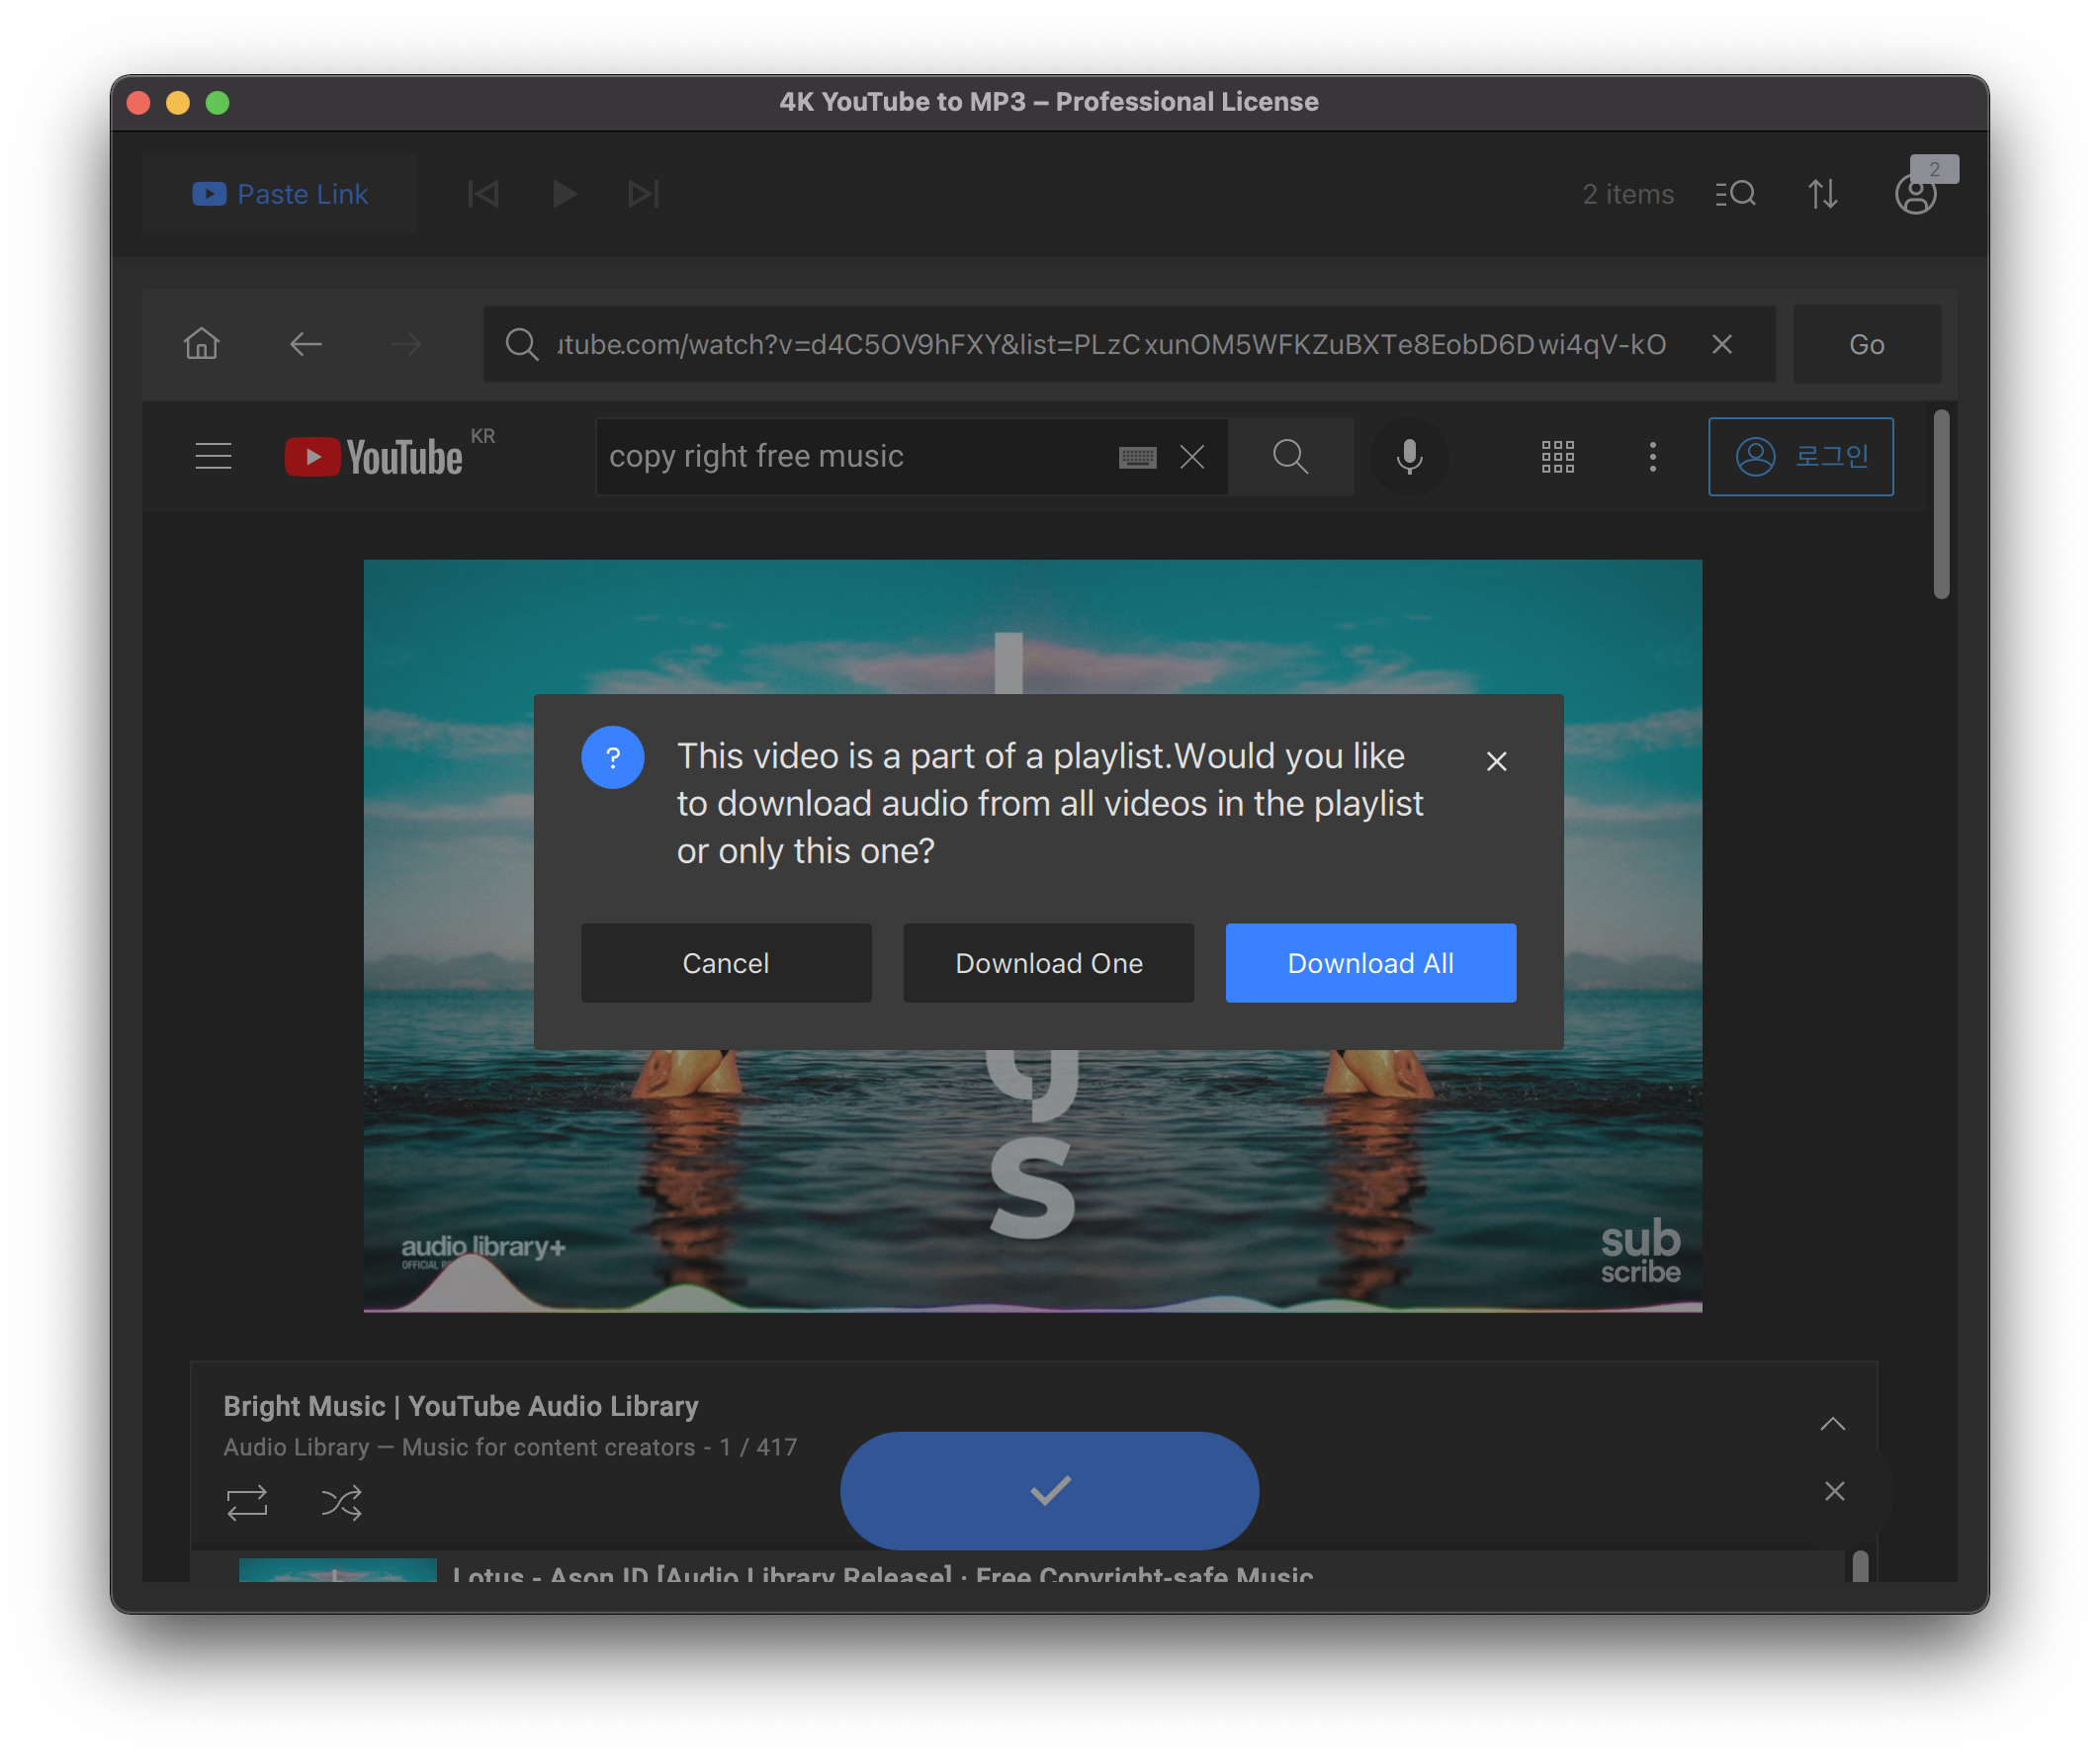The image size is (2100, 1760).
Task: Click the Paste Link button
Action: 279,194
